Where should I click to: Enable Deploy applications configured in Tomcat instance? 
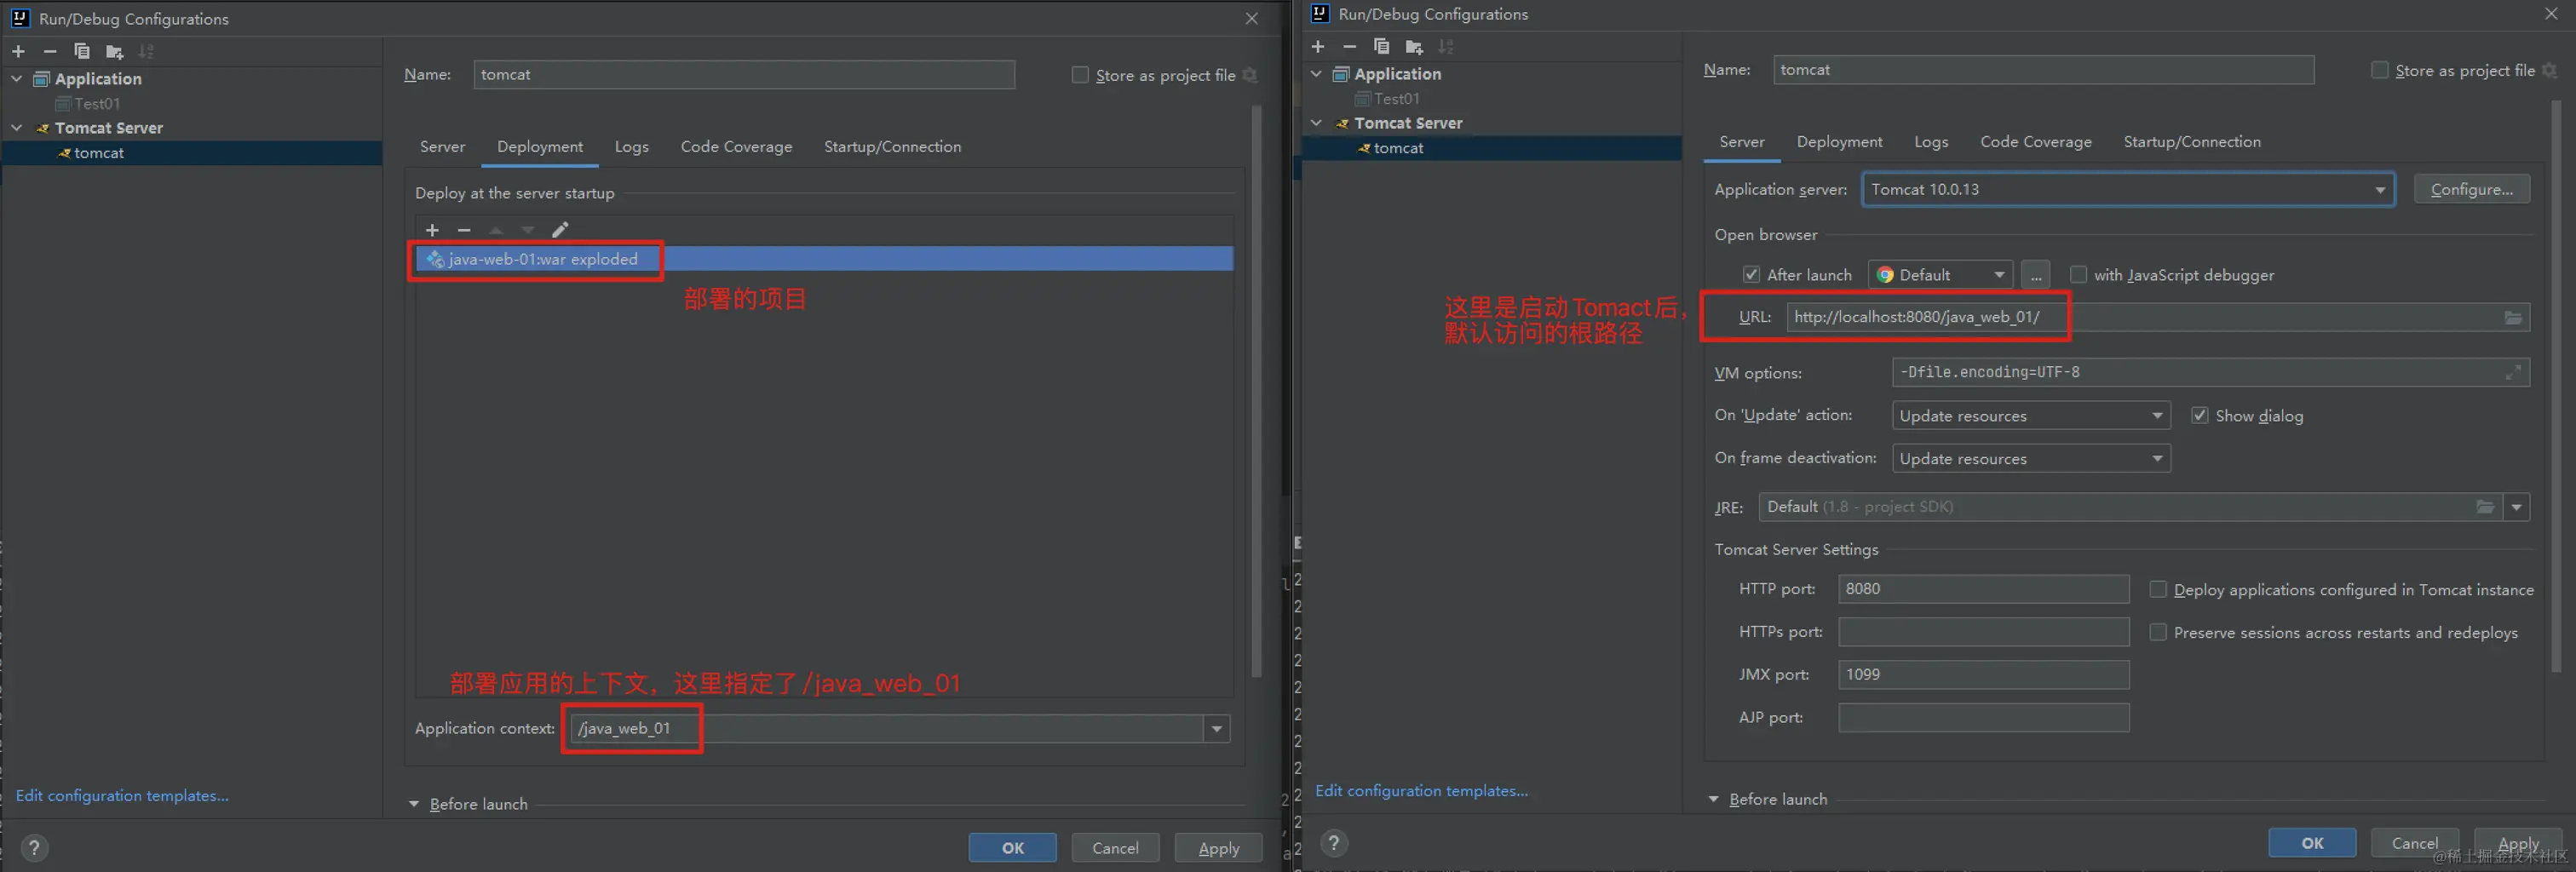pyautogui.click(x=2158, y=589)
